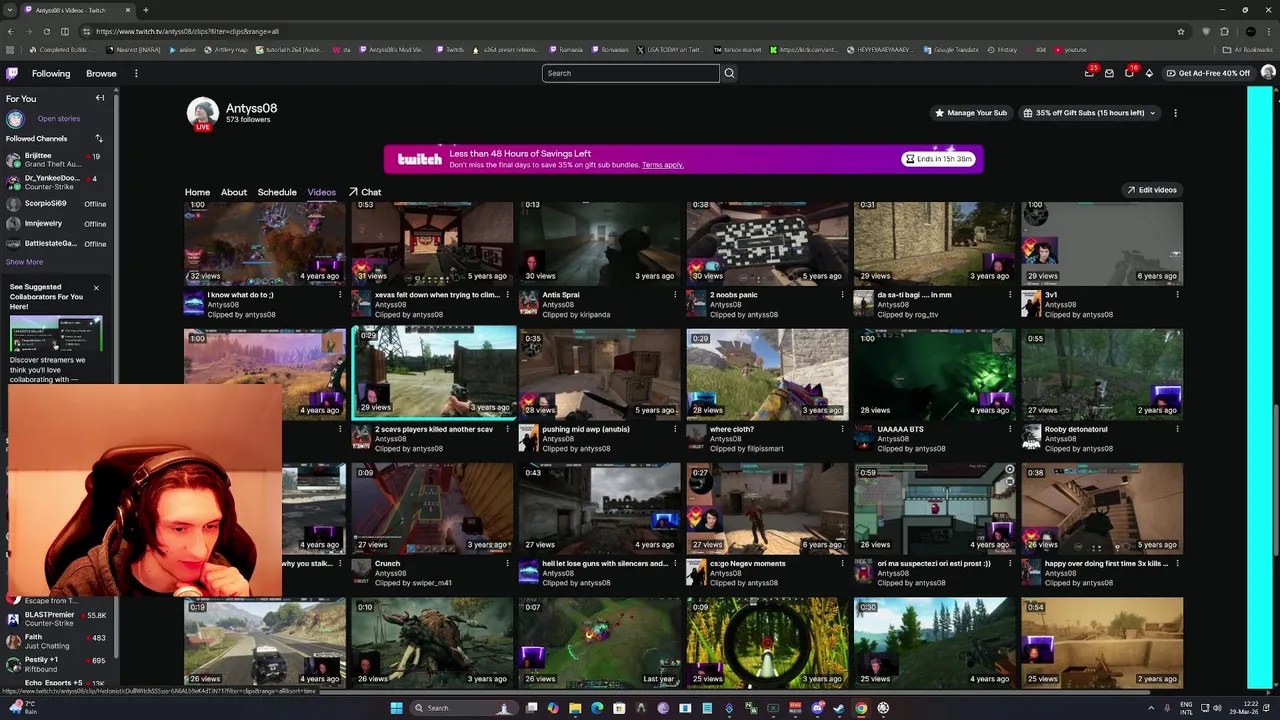Open the user profile avatar menu
Viewport: 1280px width, 720px height.
(1268, 73)
